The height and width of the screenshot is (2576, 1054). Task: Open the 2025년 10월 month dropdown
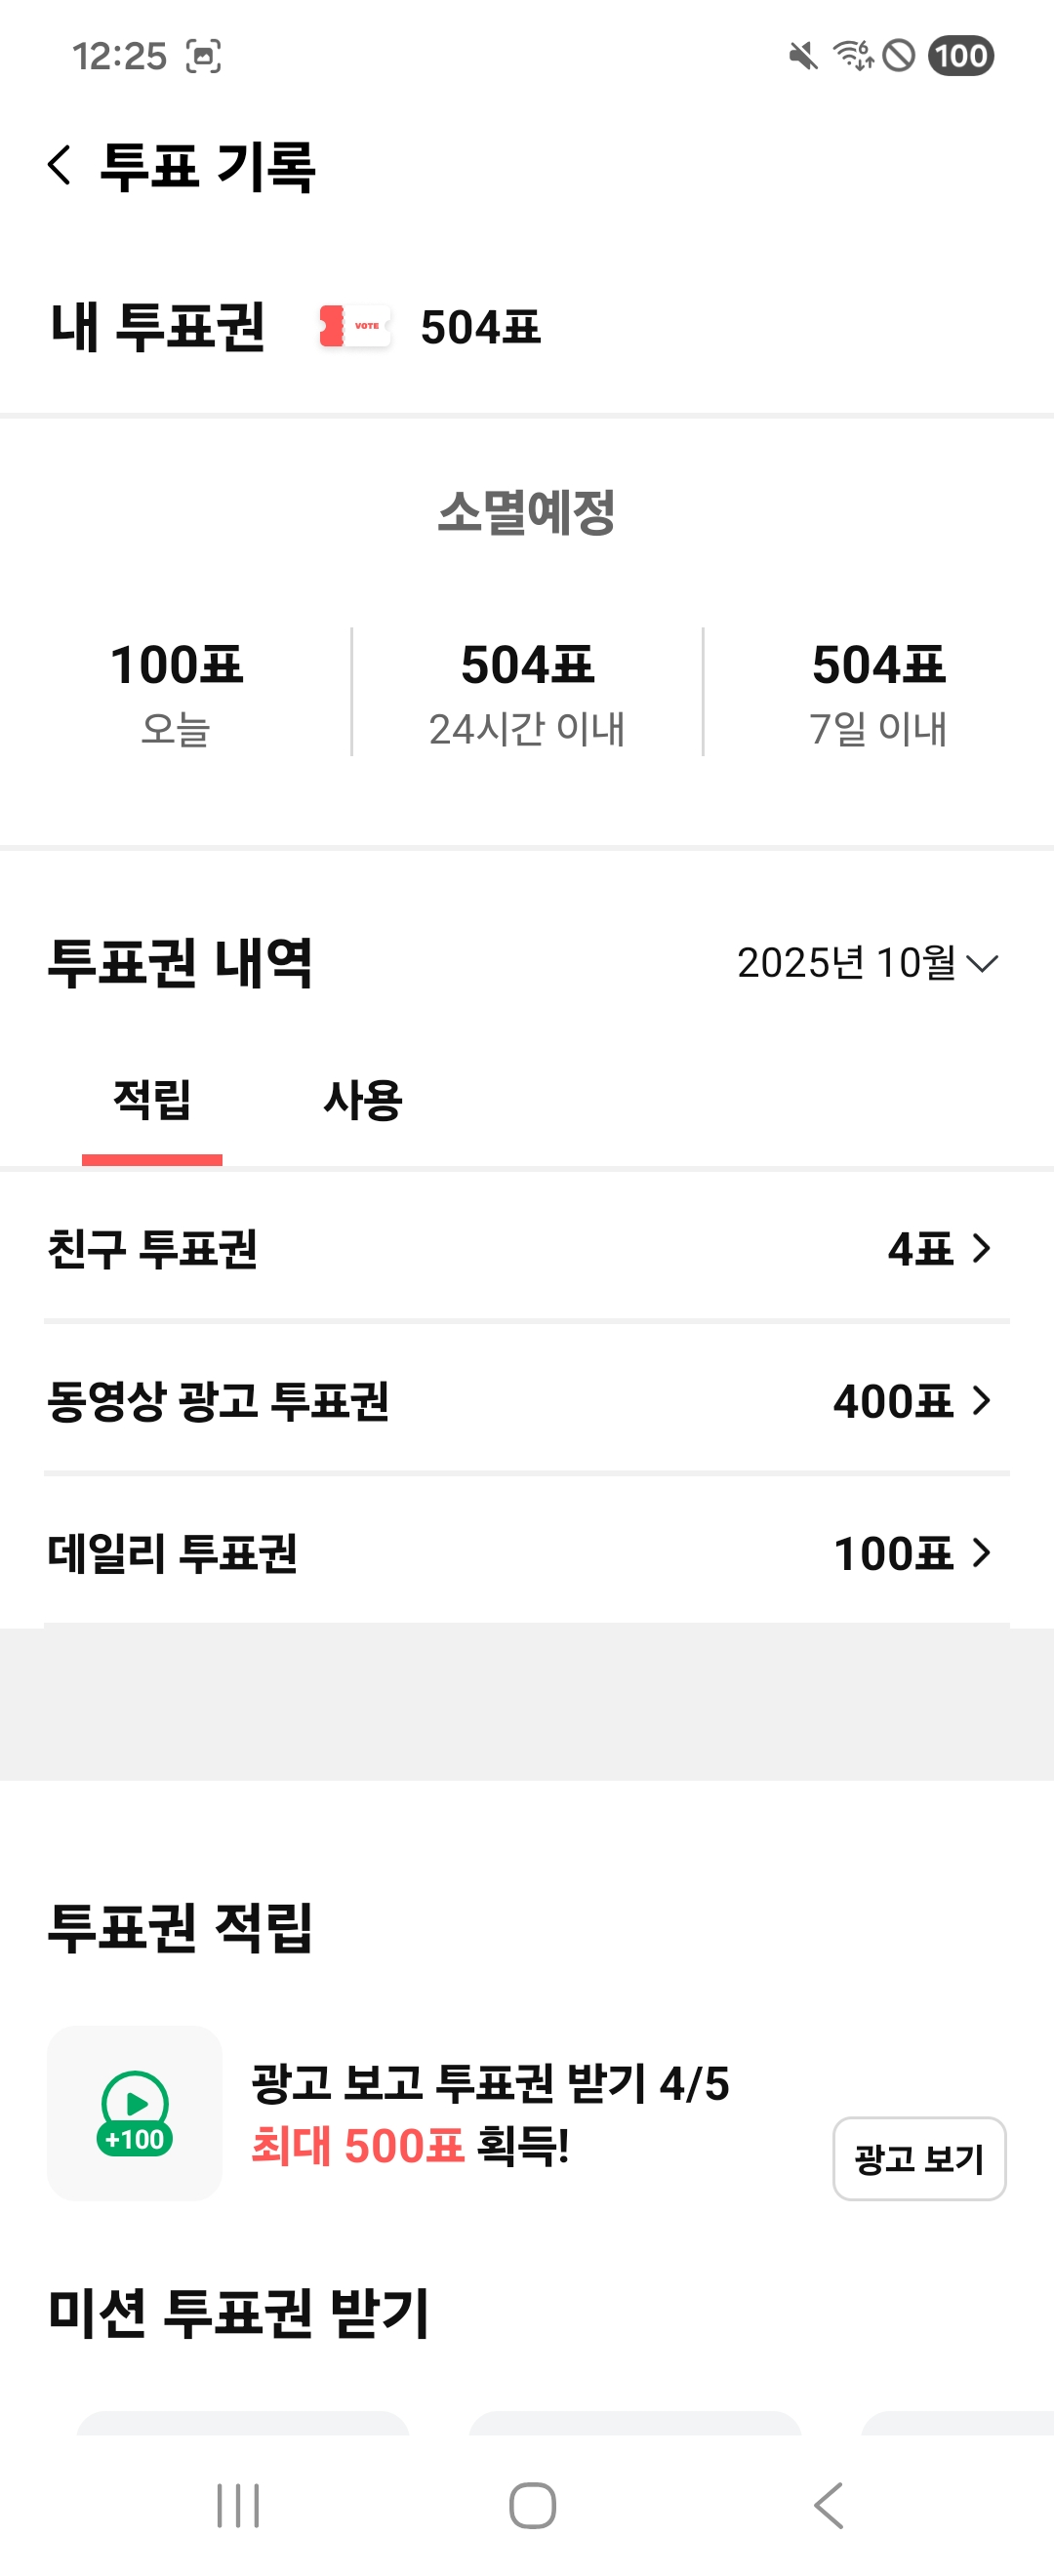coord(867,963)
